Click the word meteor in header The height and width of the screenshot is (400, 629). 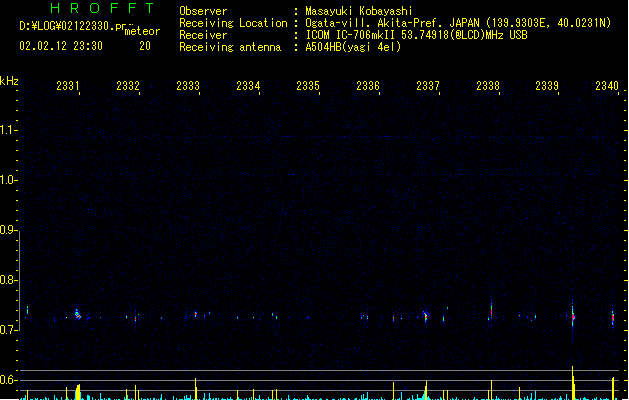142,31
